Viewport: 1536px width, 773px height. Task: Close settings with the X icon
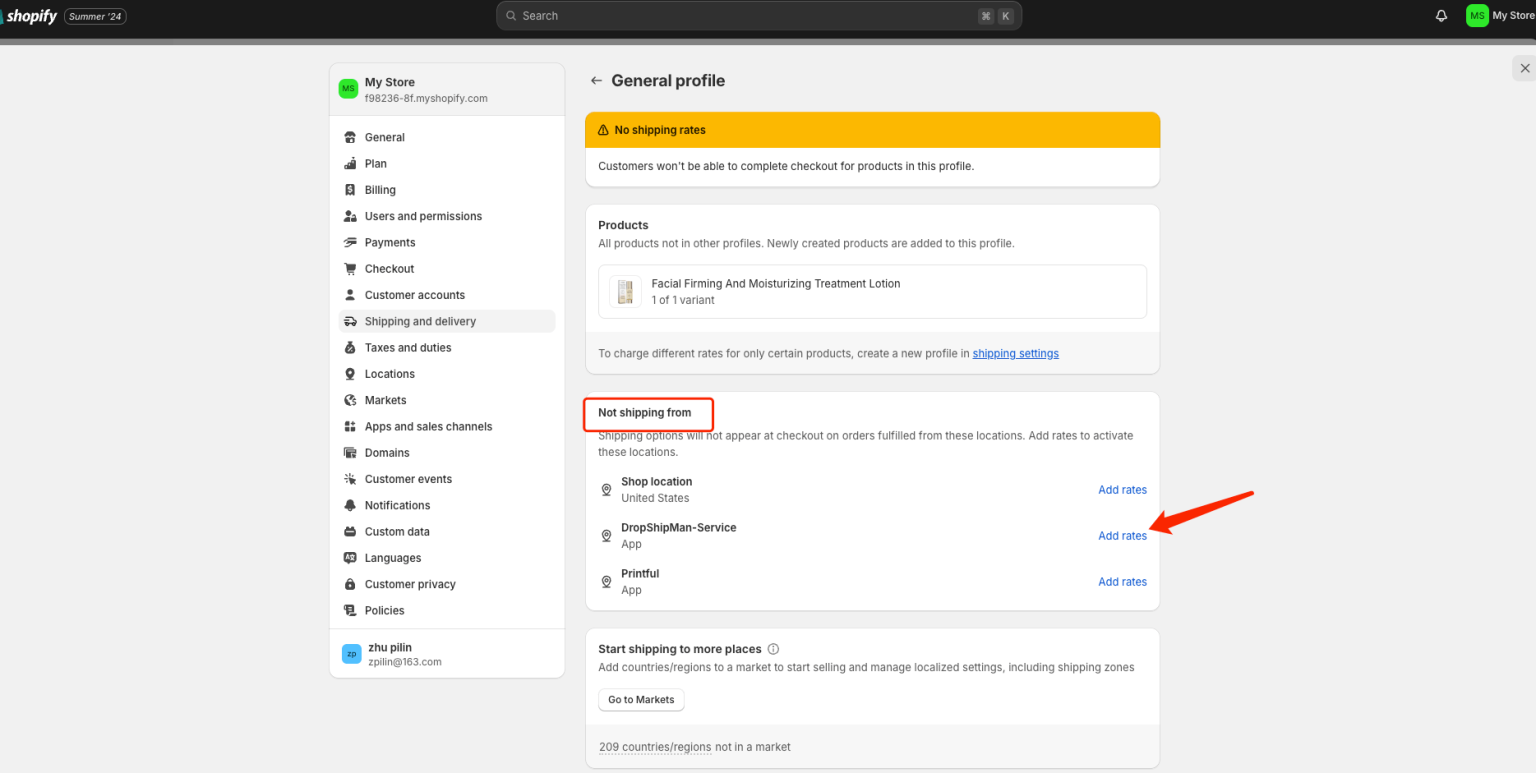click(x=1524, y=68)
